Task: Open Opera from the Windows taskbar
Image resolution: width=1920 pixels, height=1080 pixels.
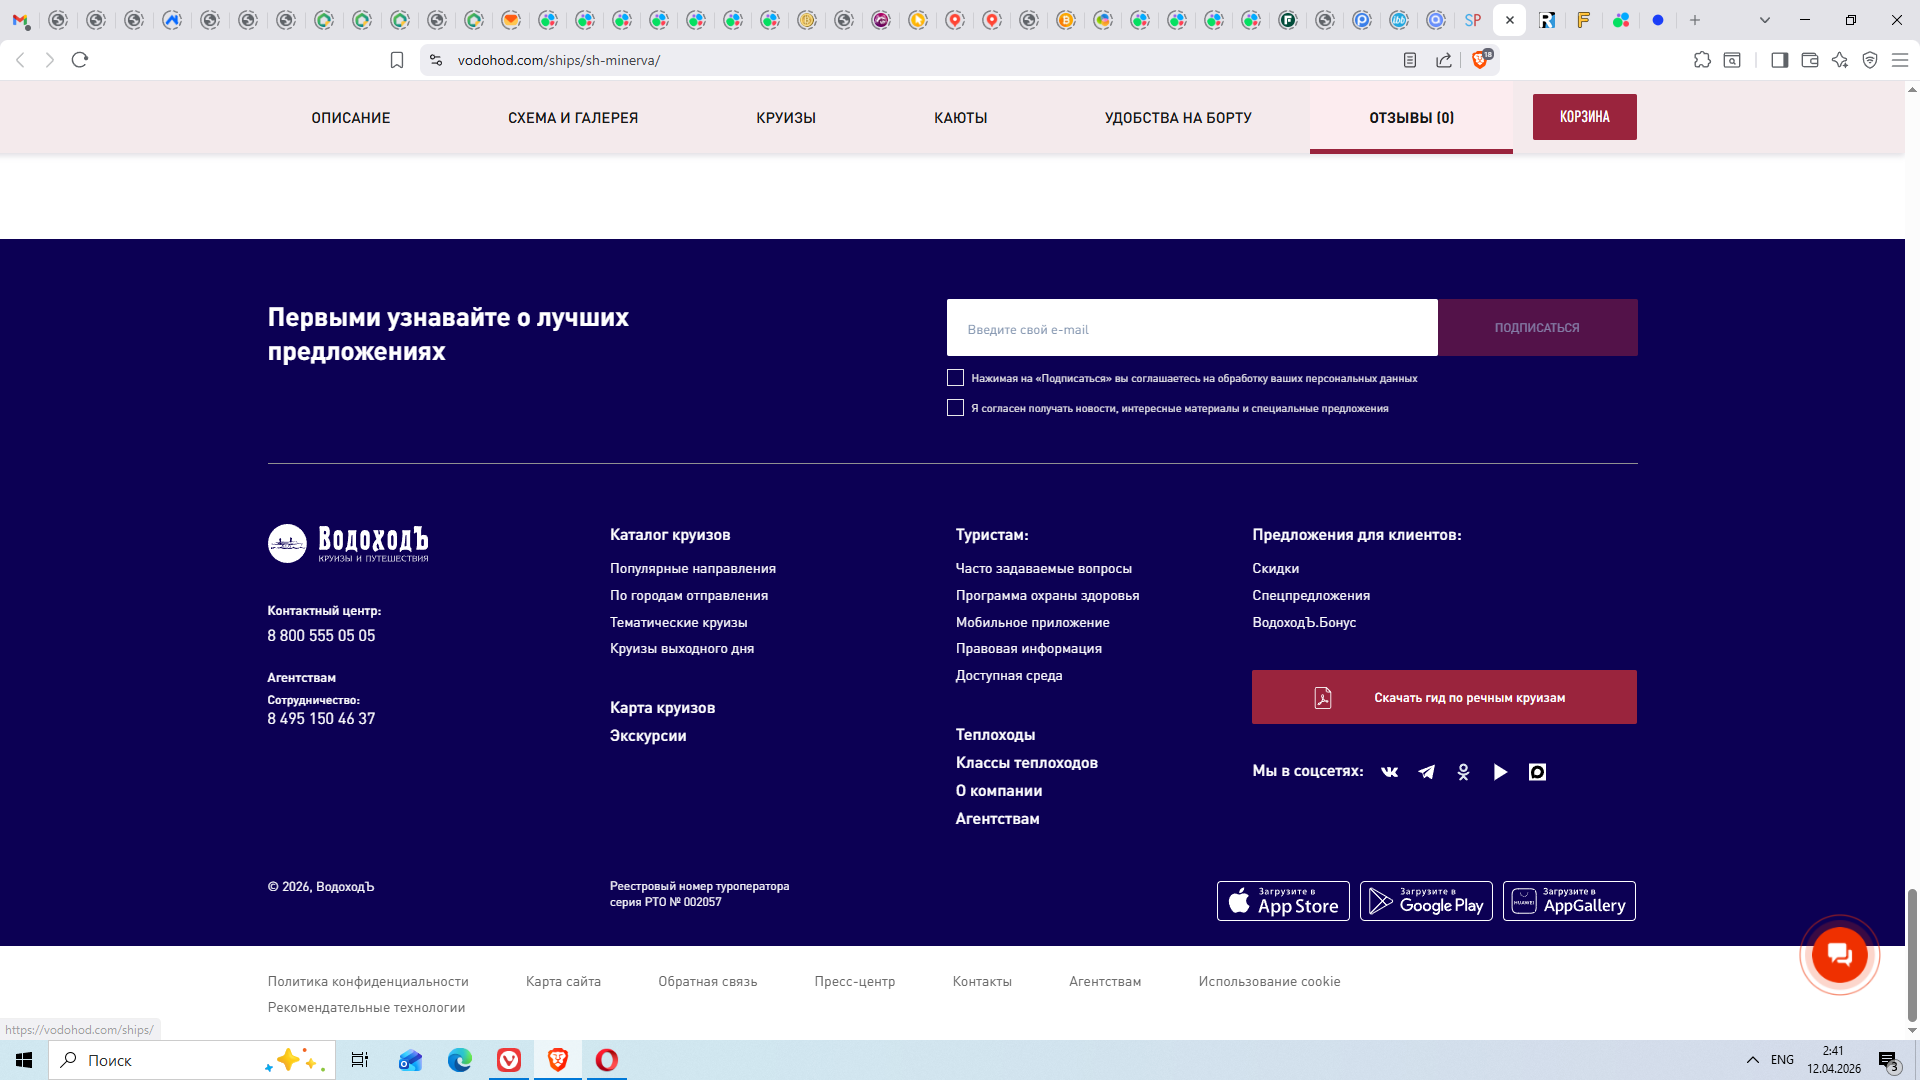Action: click(x=607, y=1060)
